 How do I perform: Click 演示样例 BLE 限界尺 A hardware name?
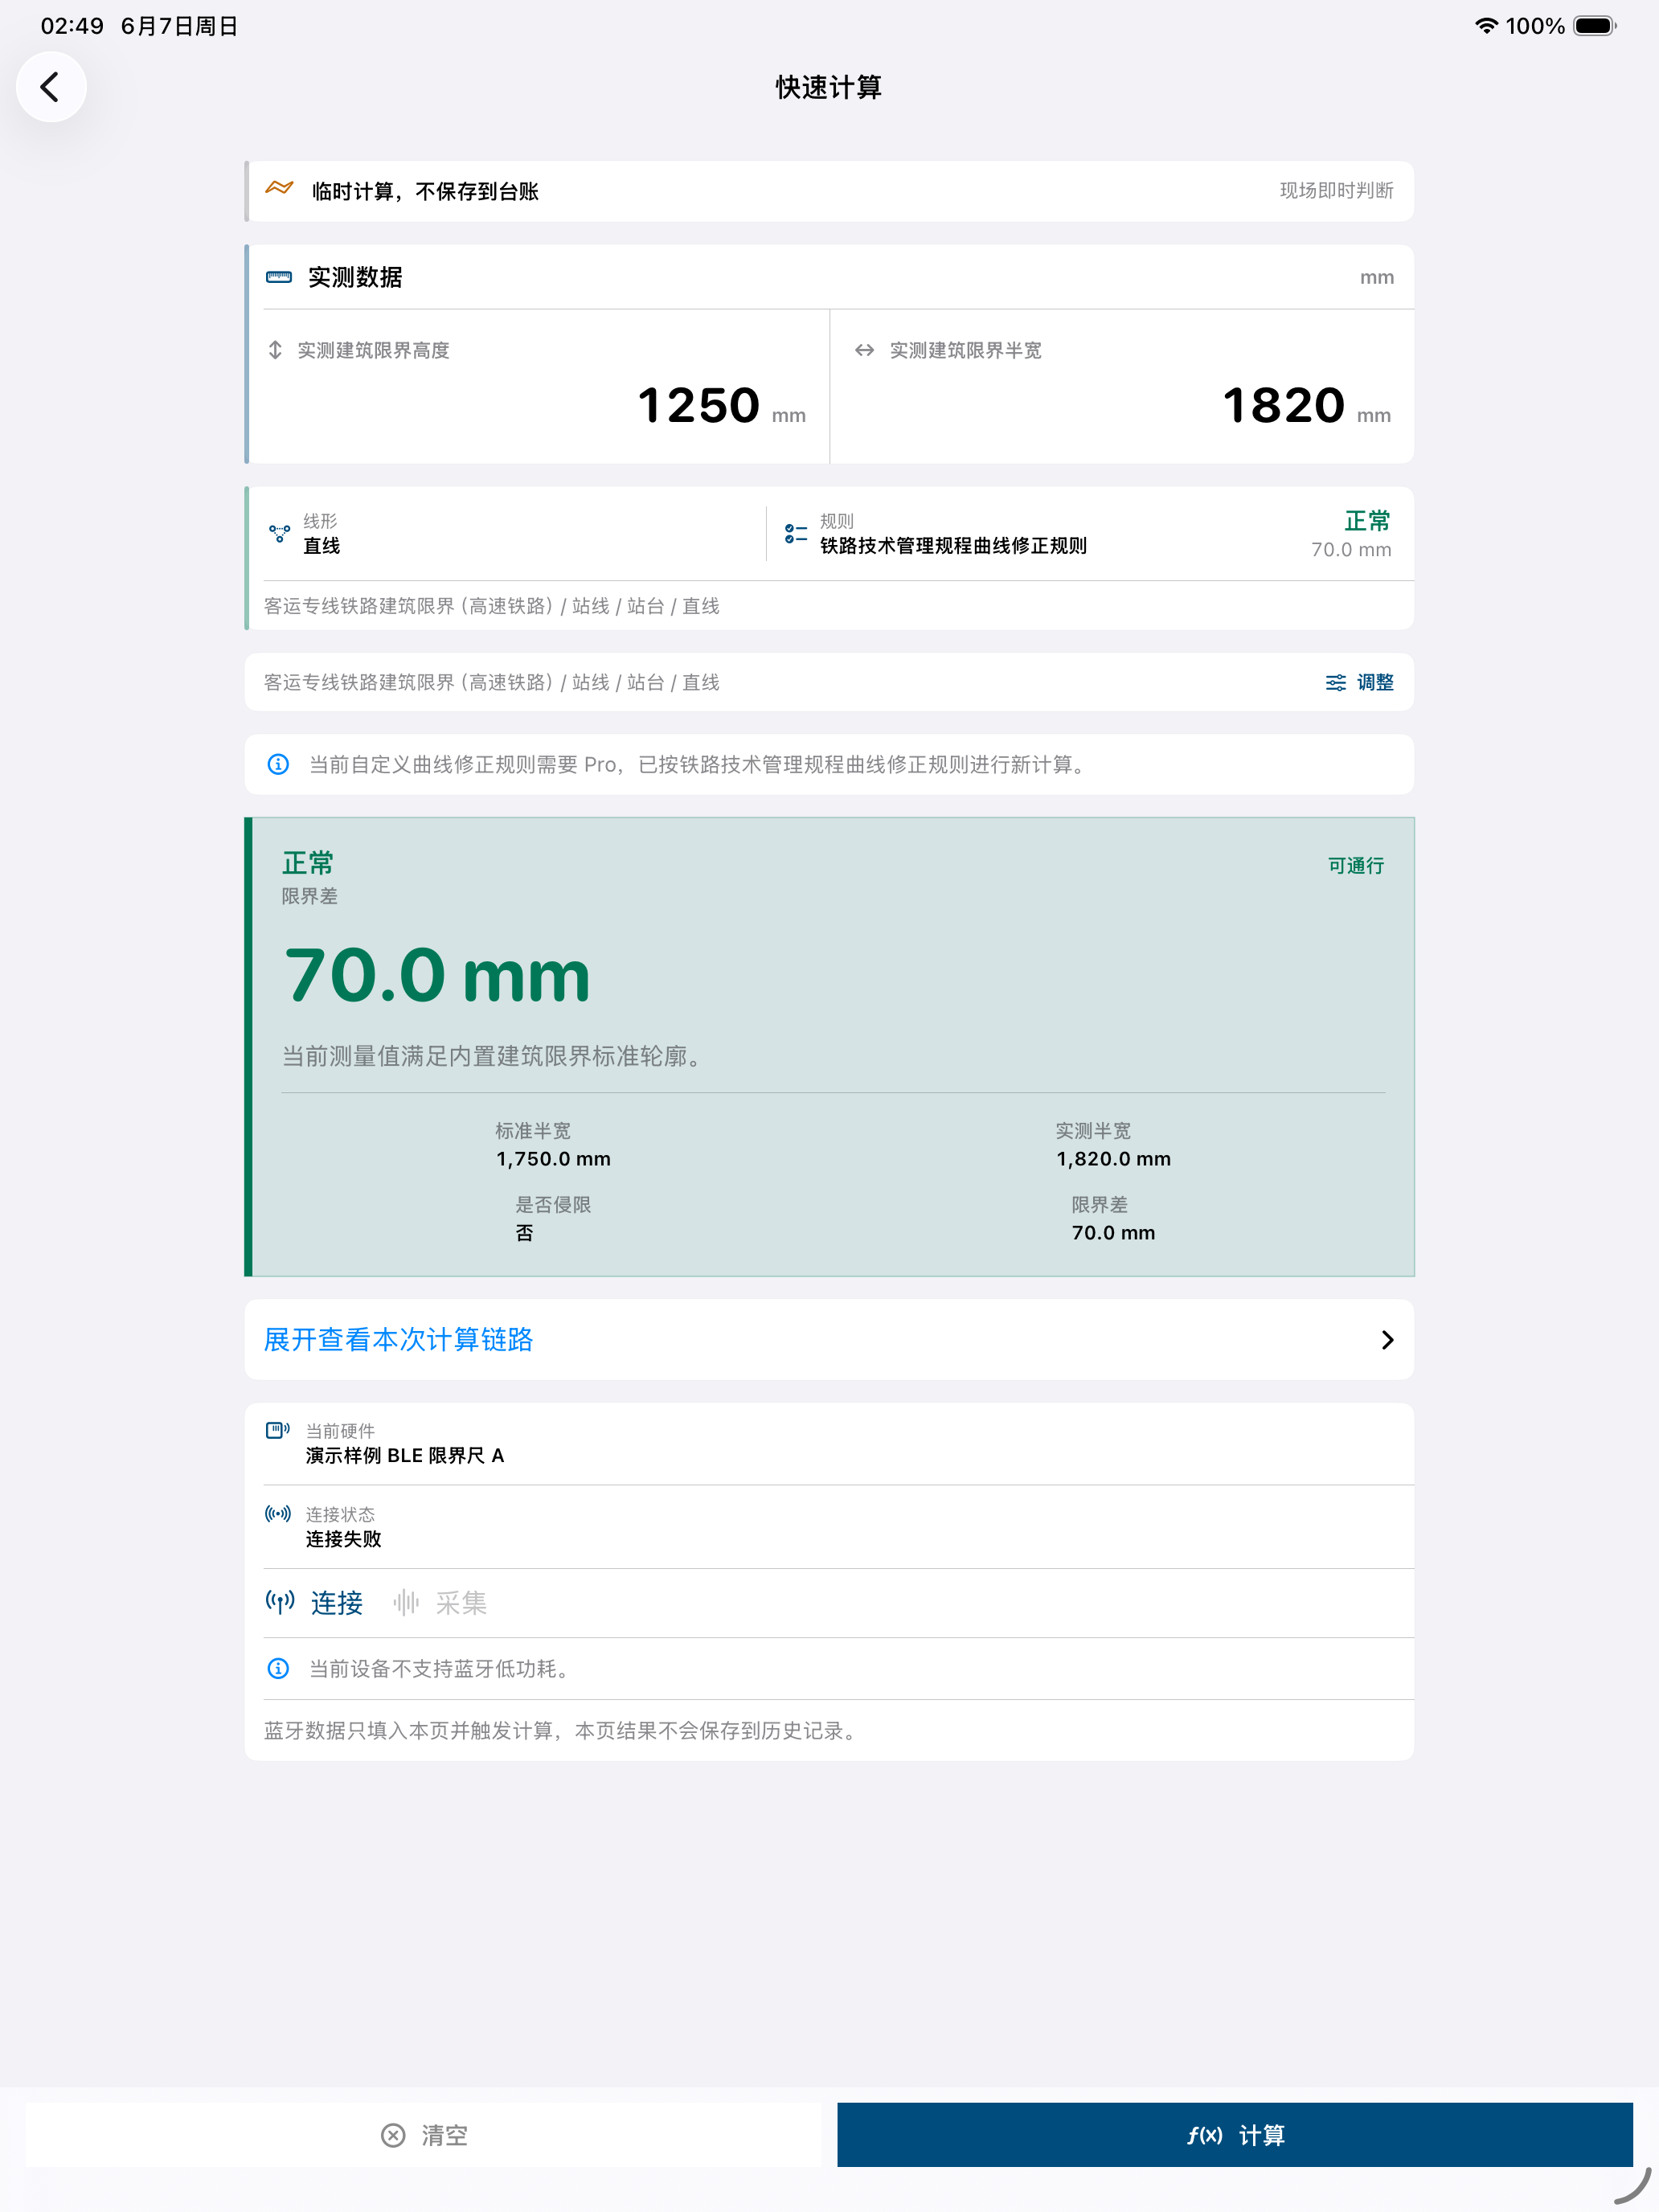coord(405,1456)
